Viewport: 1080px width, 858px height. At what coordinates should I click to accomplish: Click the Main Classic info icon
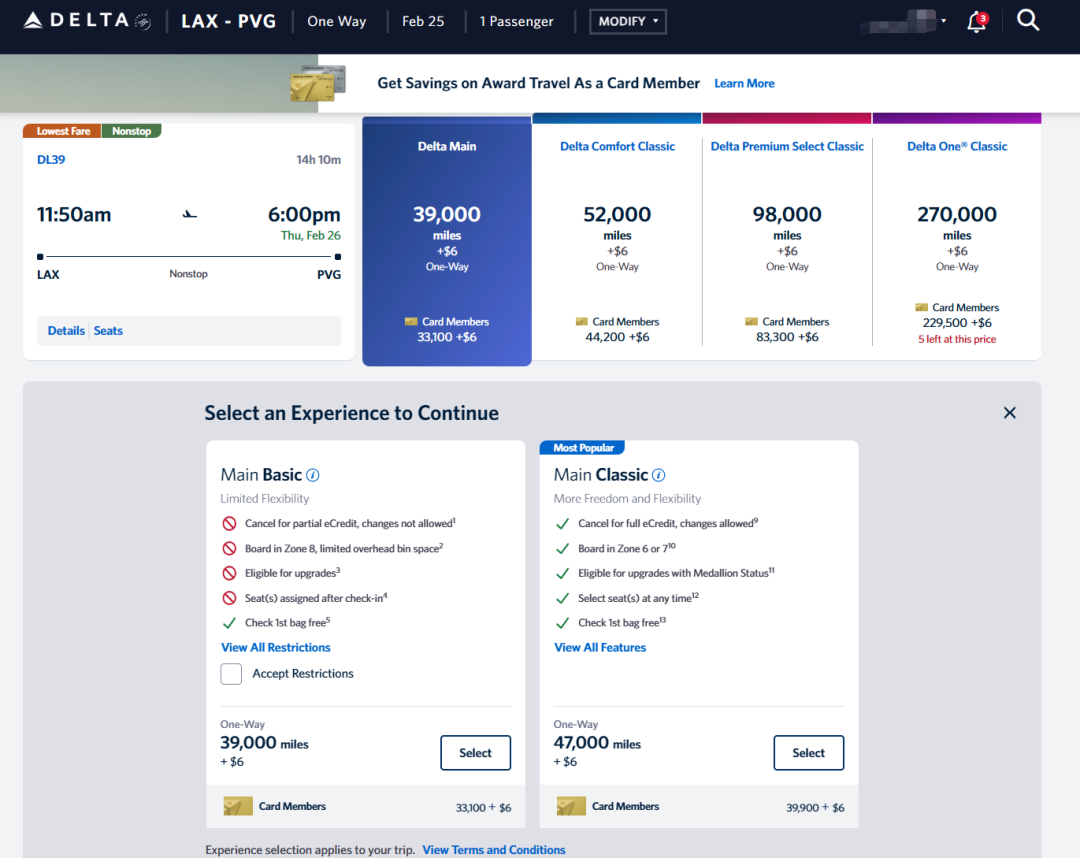pyautogui.click(x=658, y=475)
